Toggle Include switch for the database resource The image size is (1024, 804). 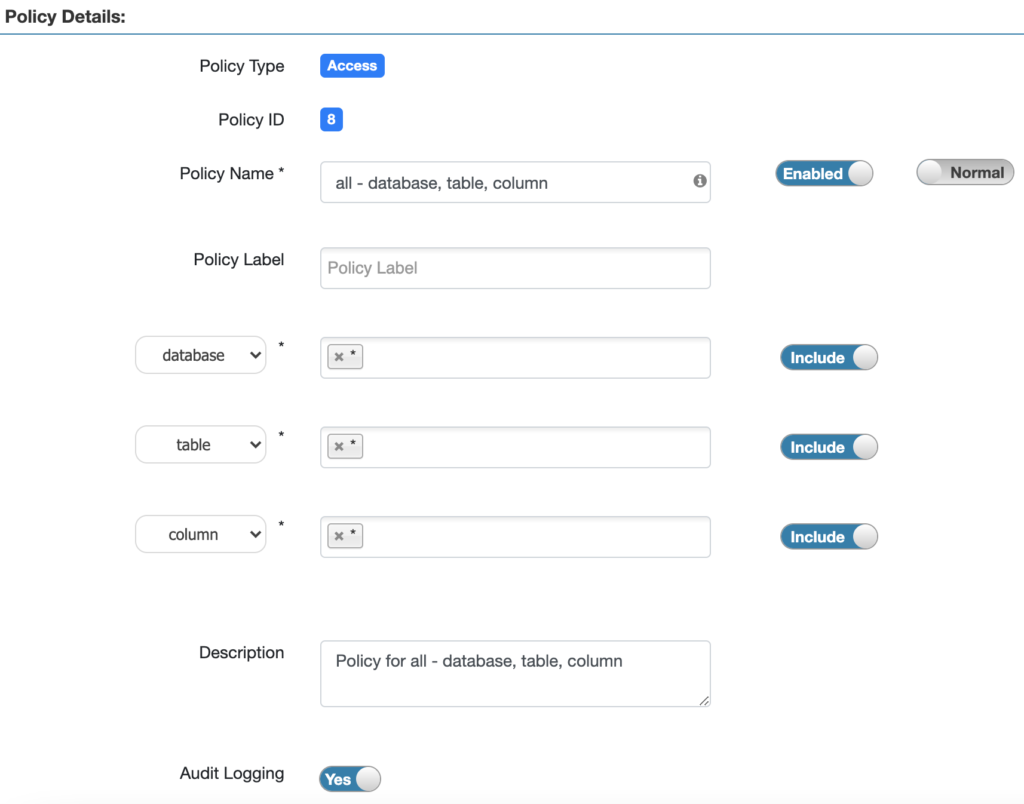coord(828,358)
